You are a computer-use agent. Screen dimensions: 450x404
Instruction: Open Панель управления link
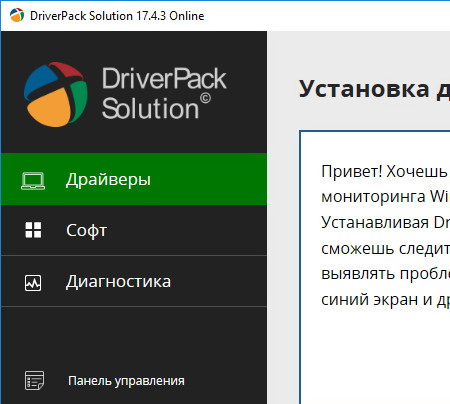coord(126,381)
